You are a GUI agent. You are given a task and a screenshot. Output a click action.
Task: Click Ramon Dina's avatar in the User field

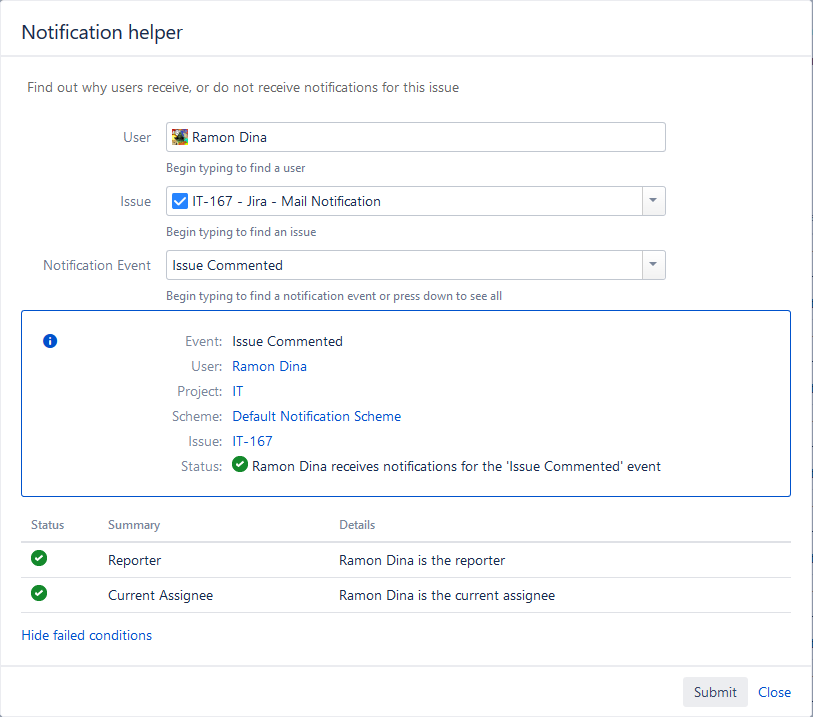pyautogui.click(x=179, y=136)
